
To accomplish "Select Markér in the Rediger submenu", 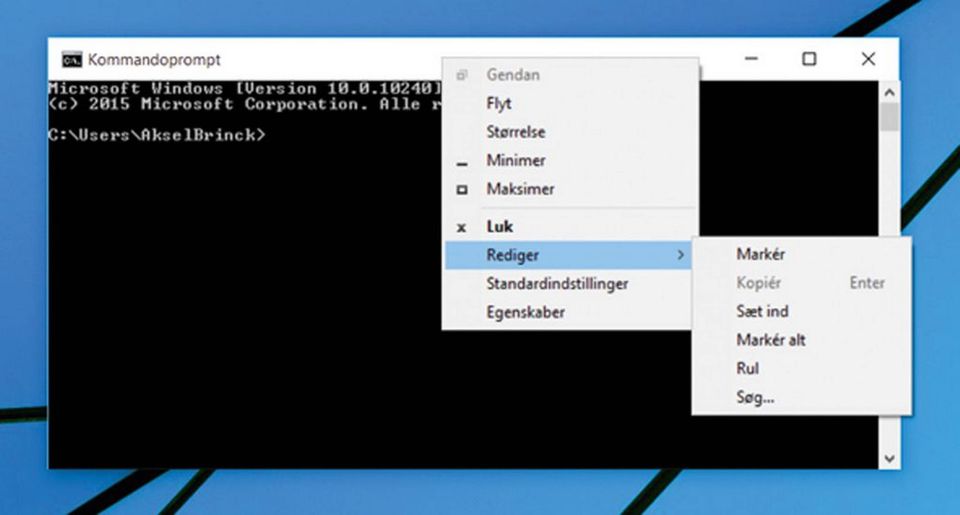I will point(760,254).
